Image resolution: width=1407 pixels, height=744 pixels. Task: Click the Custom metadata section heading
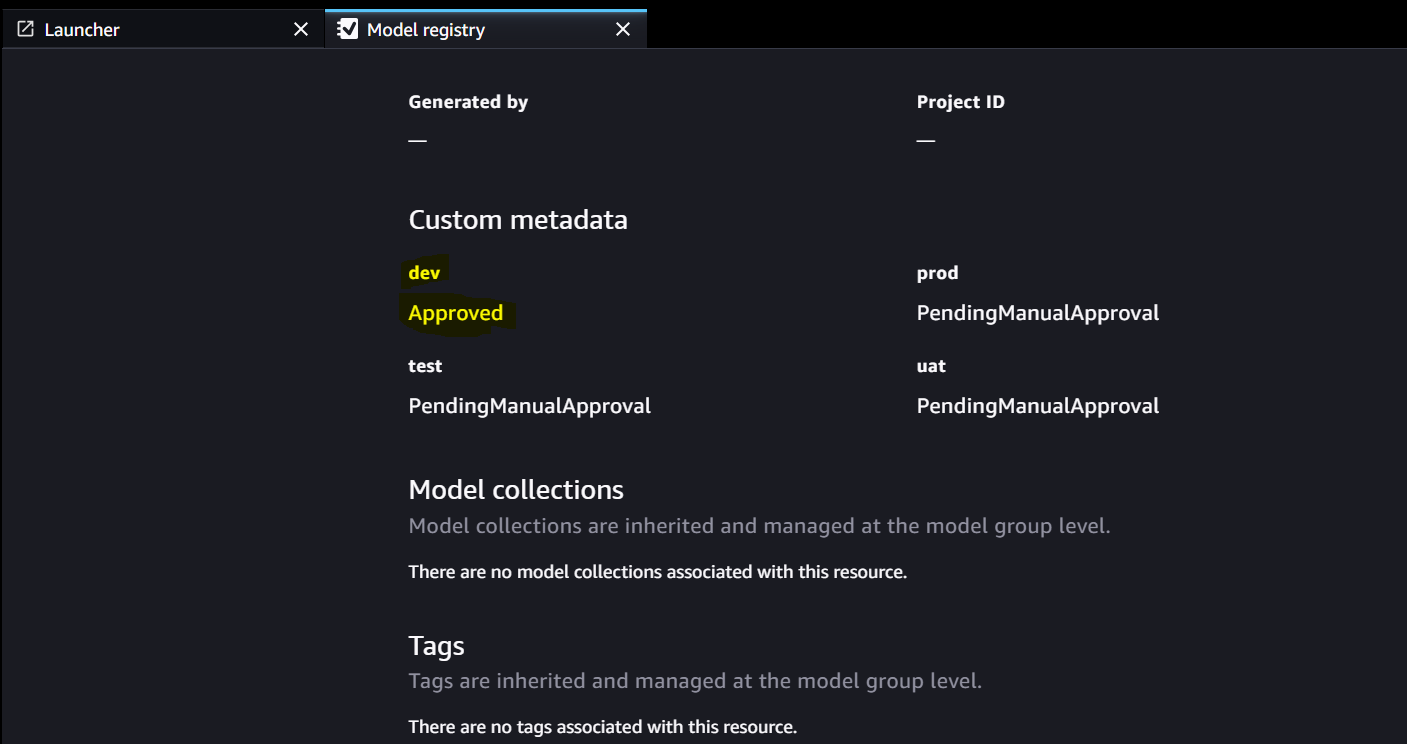(x=518, y=219)
